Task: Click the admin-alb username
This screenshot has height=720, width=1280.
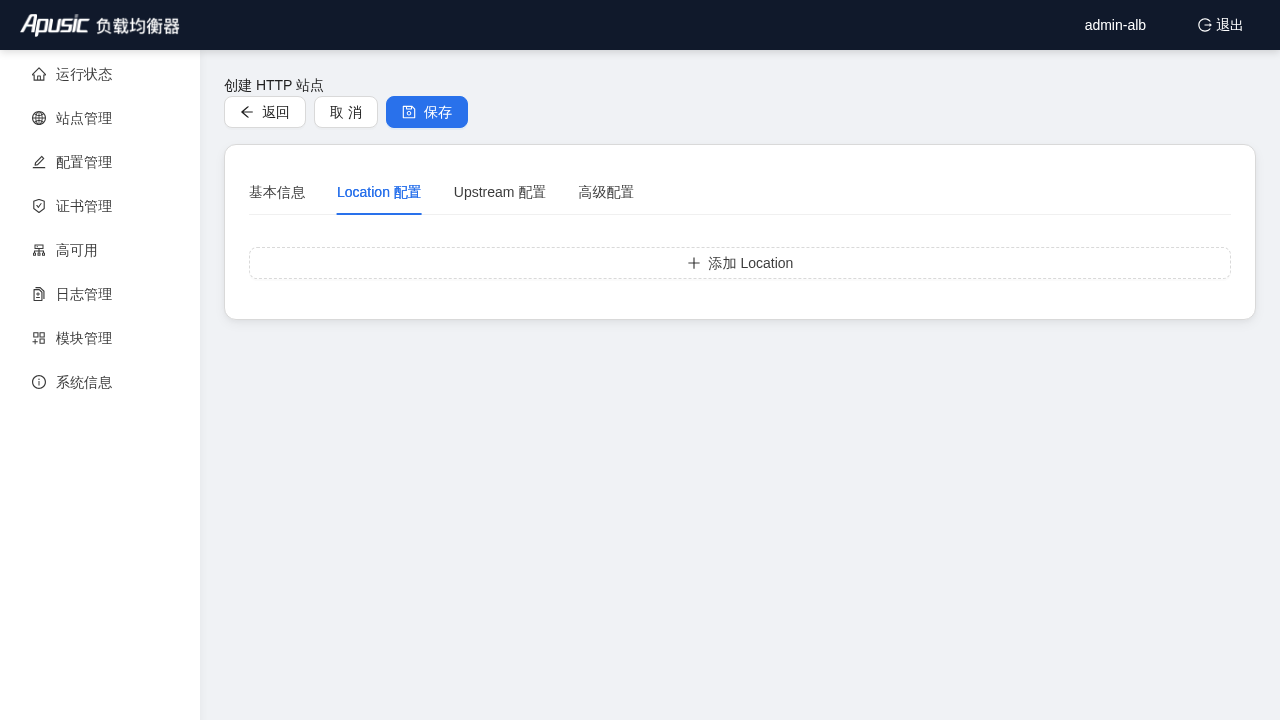Action: 1115,25
